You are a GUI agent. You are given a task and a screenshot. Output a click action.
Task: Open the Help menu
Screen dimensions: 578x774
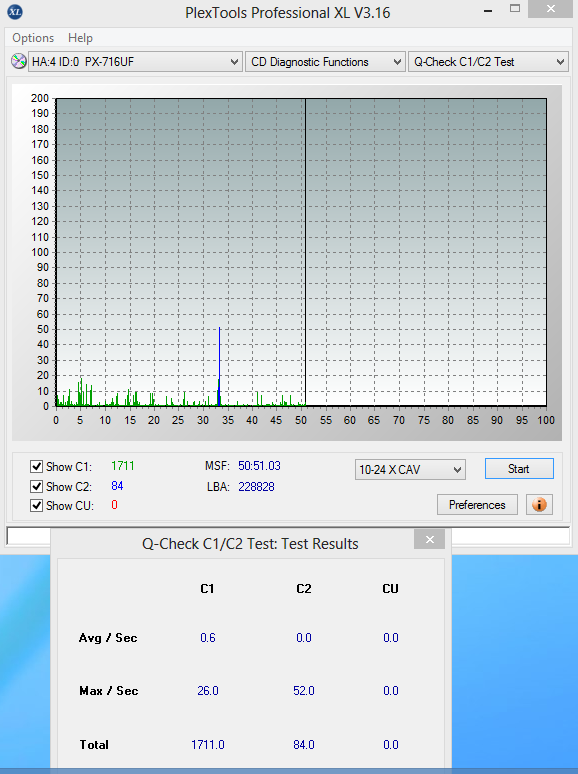point(80,38)
